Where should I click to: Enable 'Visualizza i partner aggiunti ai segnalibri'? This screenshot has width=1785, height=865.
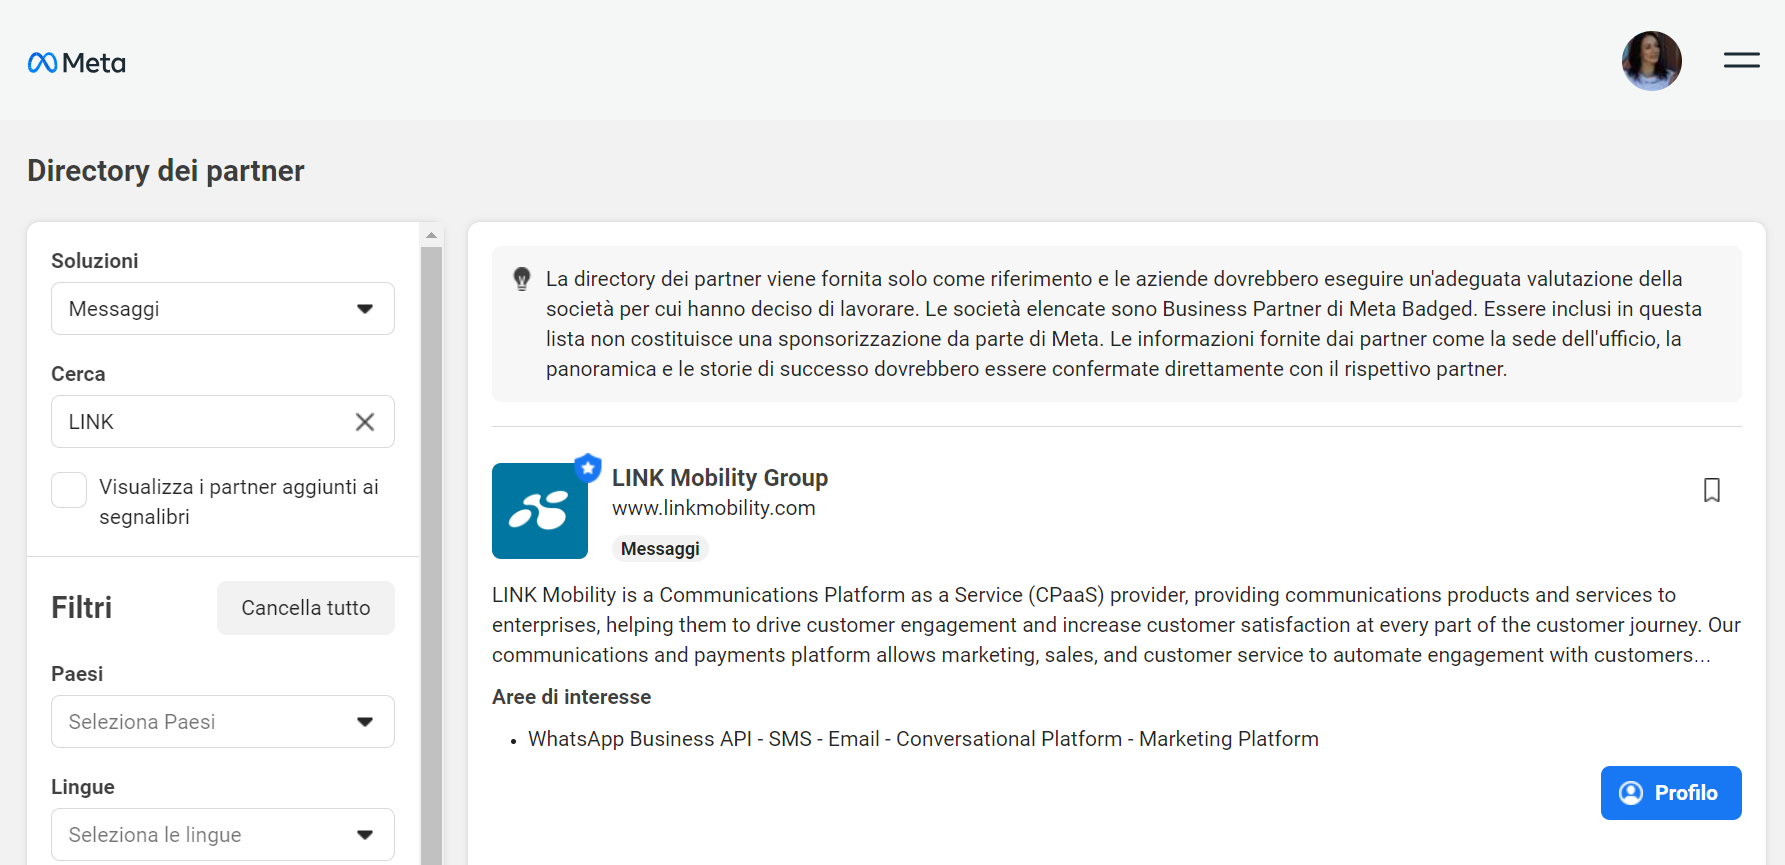pos(68,489)
